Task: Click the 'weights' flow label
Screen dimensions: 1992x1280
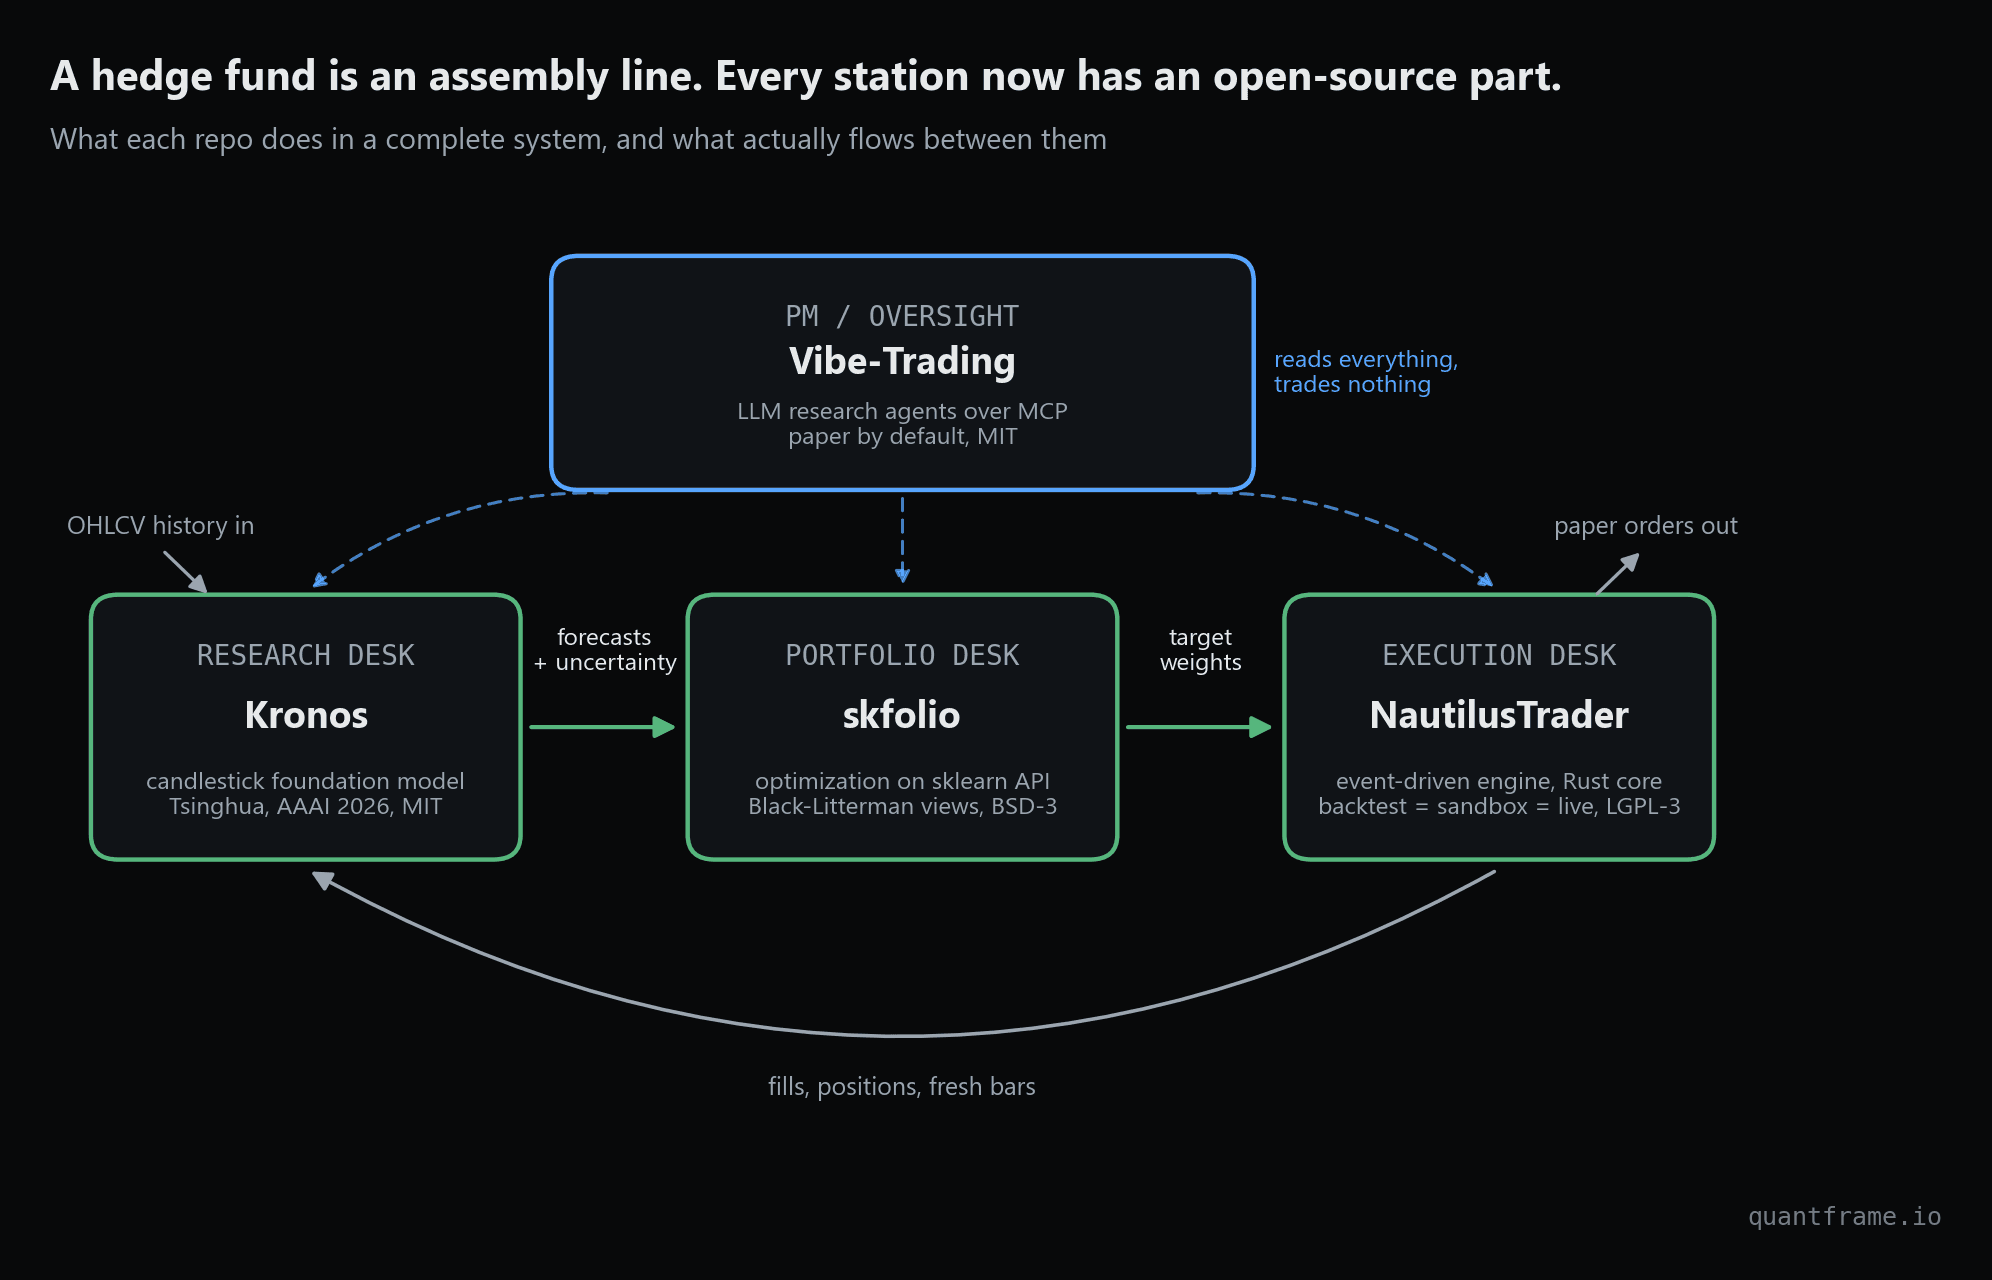Action: click(x=1200, y=662)
